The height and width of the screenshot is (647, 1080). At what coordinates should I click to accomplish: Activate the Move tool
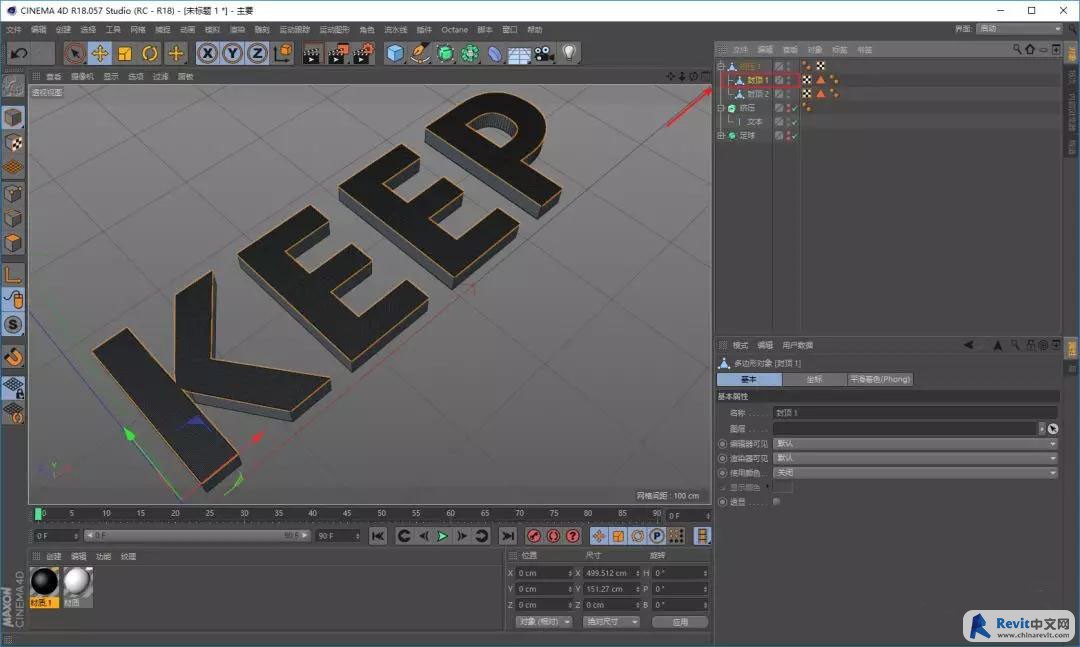point(100,53)
